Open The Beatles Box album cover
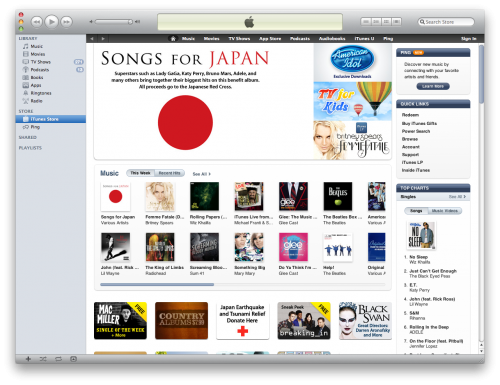Viewport: 500px width, 385px height. pos(338,196)
